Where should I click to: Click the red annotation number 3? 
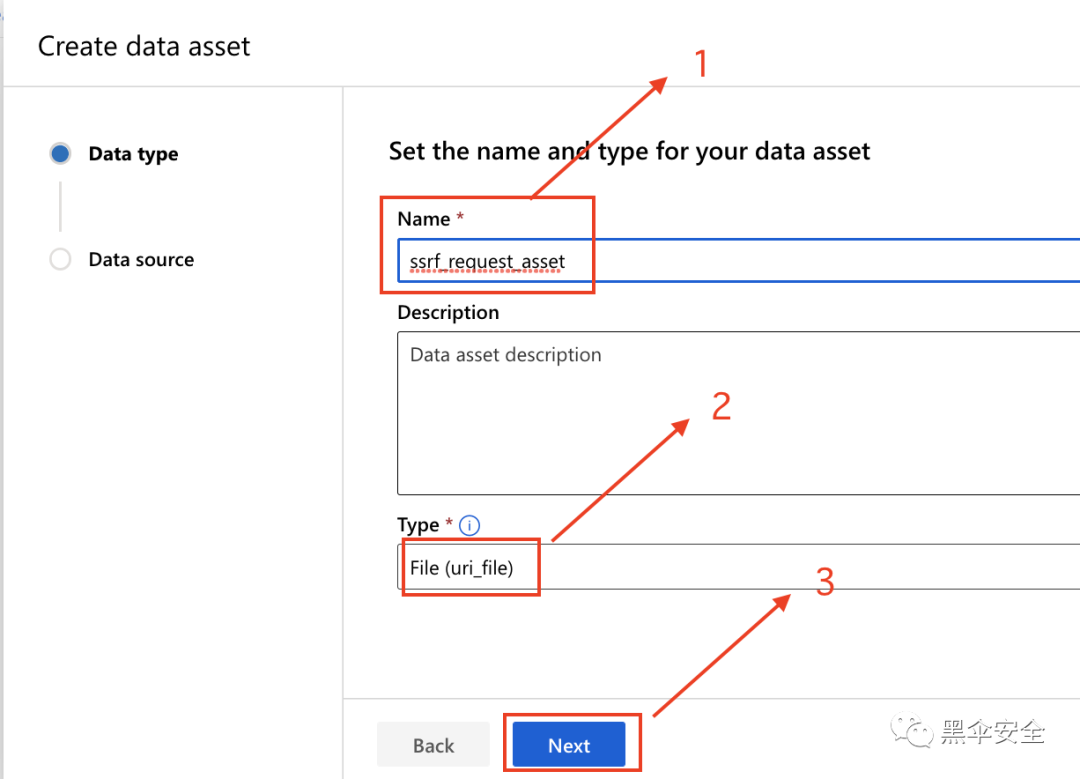click(825, 582)
